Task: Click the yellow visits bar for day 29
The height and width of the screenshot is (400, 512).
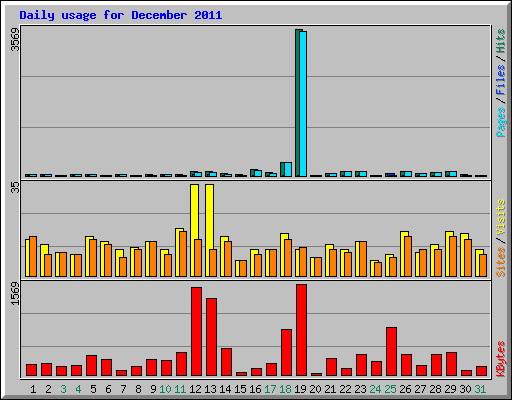Action: 447,254
